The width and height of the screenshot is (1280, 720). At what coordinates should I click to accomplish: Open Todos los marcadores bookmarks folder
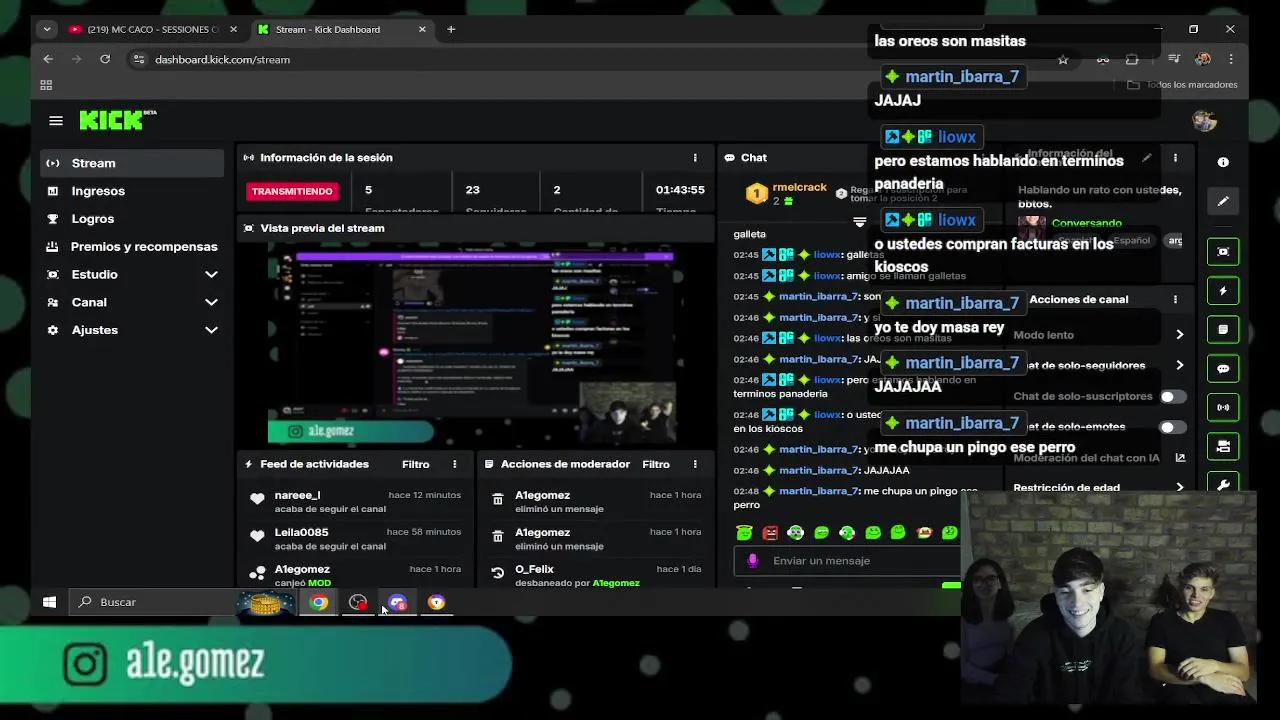point(1182,85)
